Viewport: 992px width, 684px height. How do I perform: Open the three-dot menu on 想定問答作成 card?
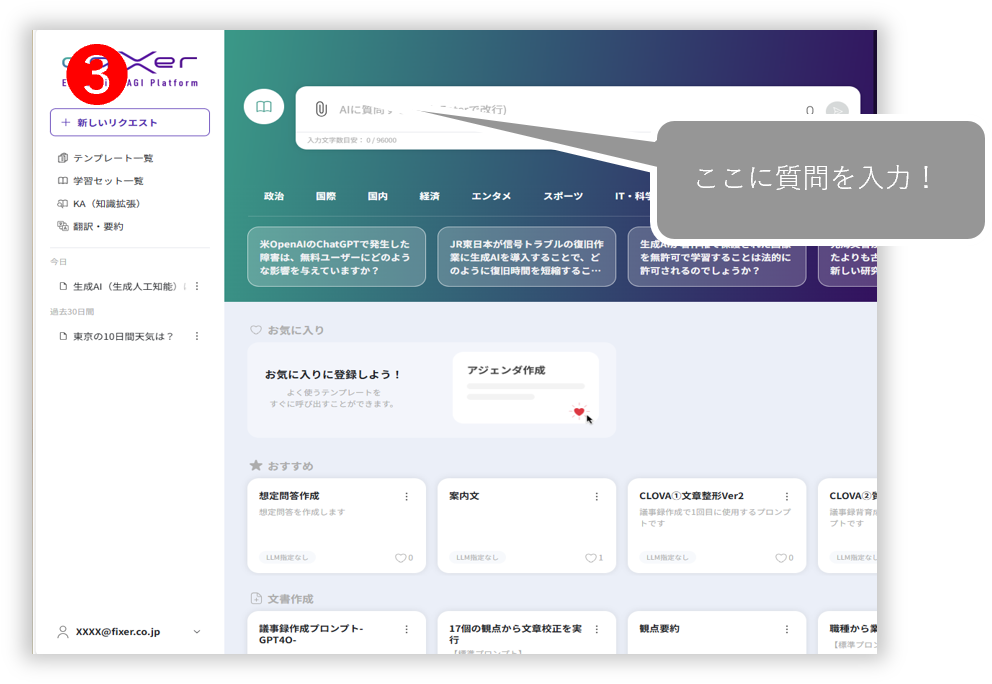pos(406,497)
